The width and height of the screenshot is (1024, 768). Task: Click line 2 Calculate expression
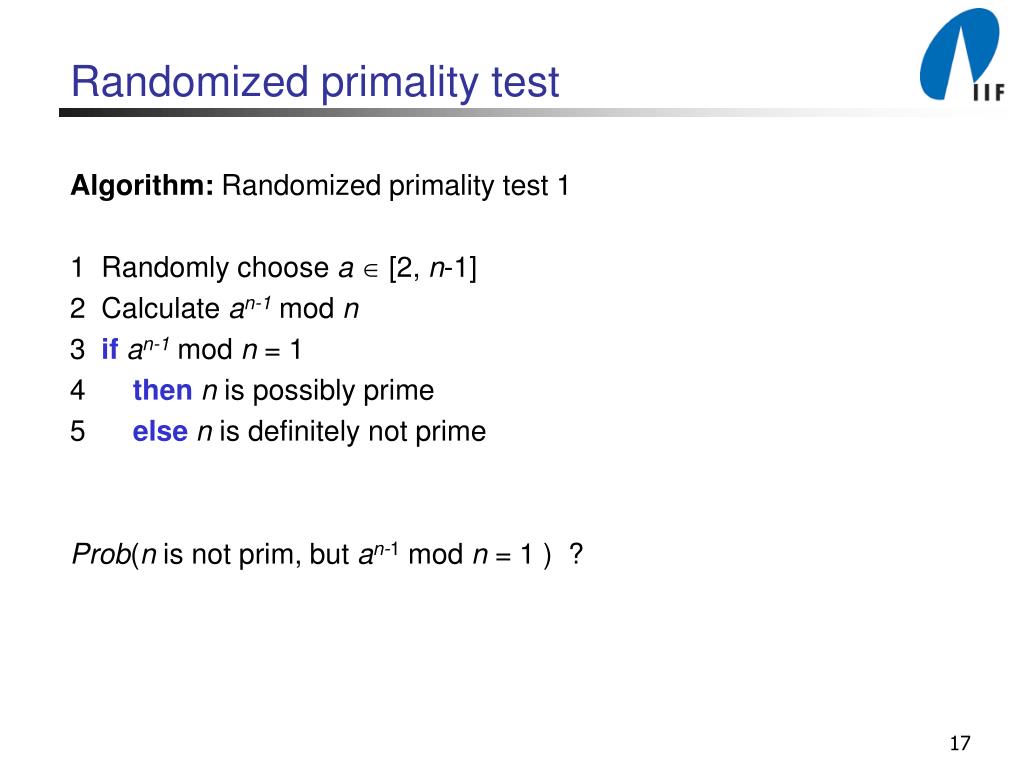[x=230, y=308]
